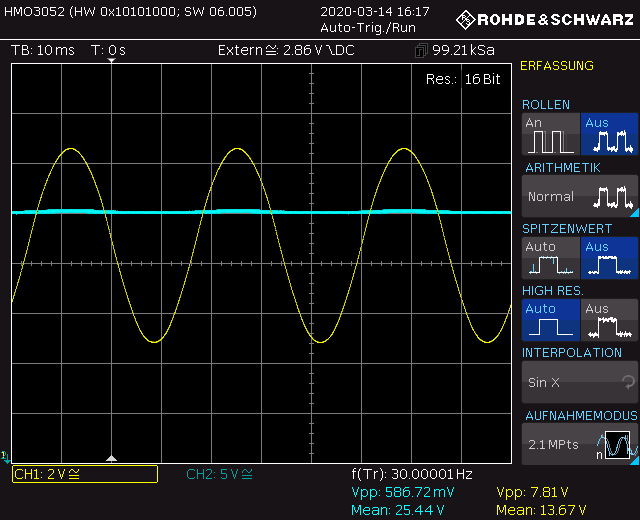Click the bottom trigger position triangle marker
Screen dimensions: 640x520
pos(112,458)
